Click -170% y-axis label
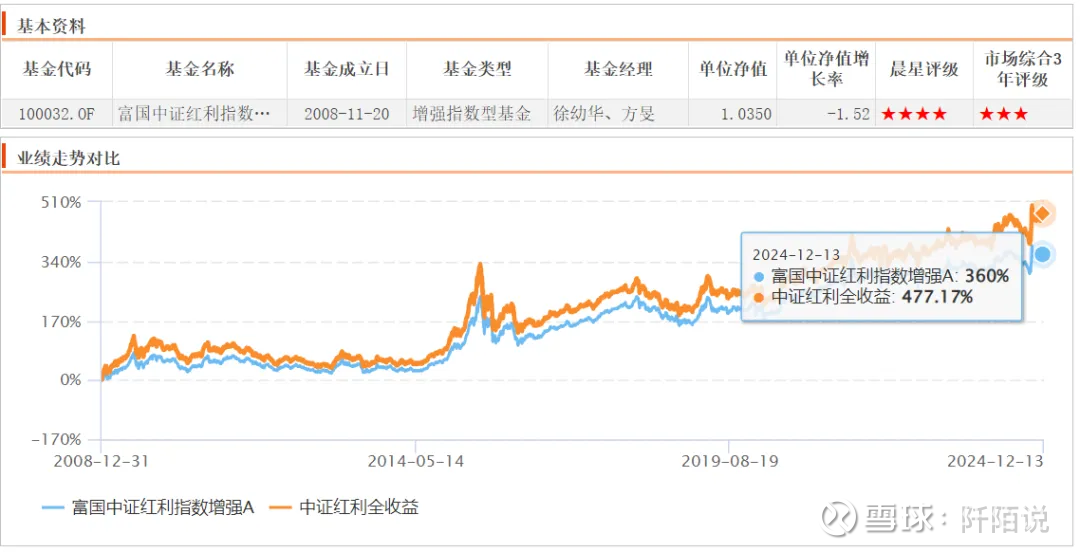 tap(56, 440)
